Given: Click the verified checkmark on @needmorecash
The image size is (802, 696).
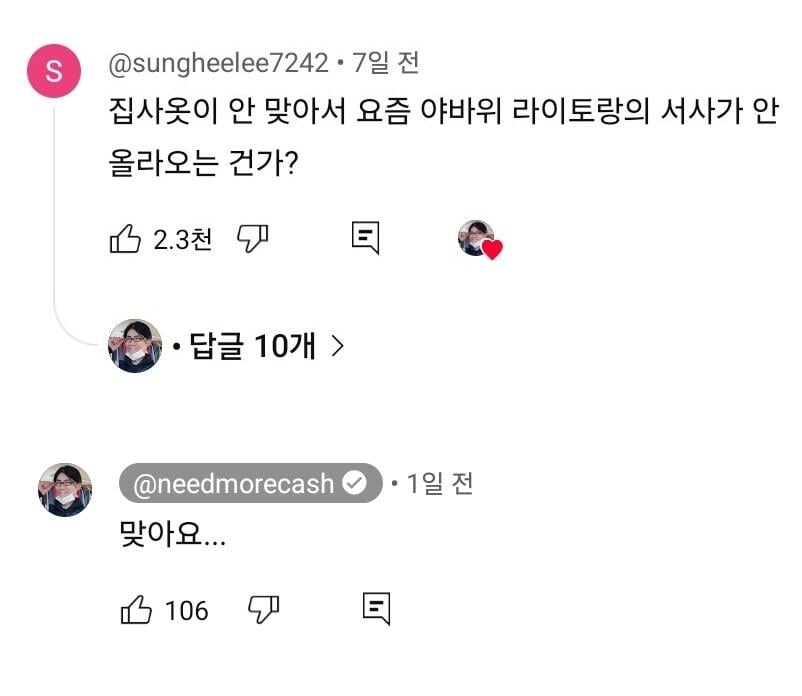Looking at the screenshot, I should pos(354,484).
